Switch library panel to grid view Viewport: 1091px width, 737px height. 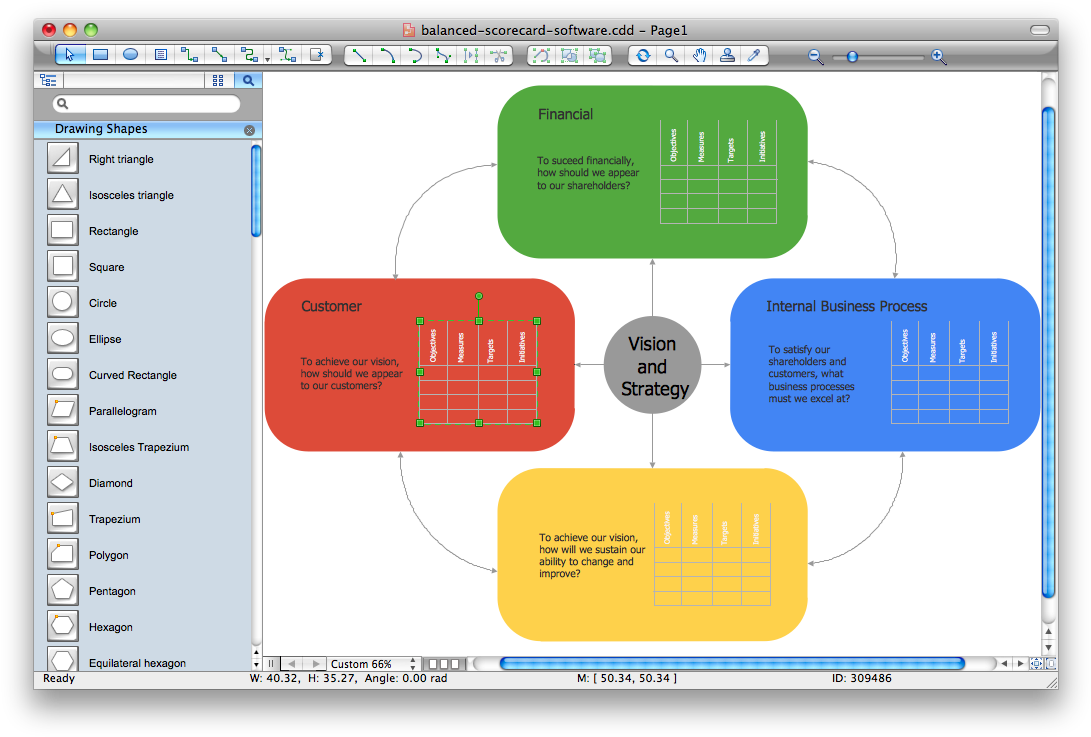pos(218,80)
